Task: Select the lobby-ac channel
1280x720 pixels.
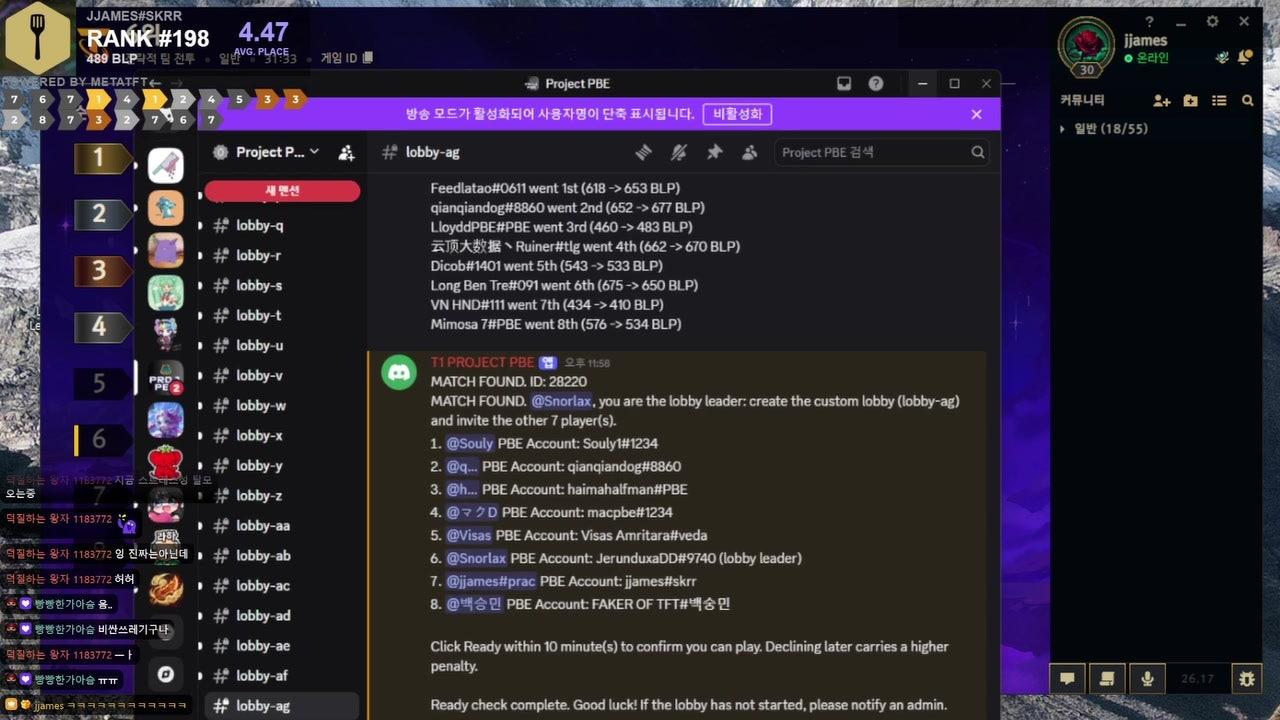Action: tap(283, 585)
